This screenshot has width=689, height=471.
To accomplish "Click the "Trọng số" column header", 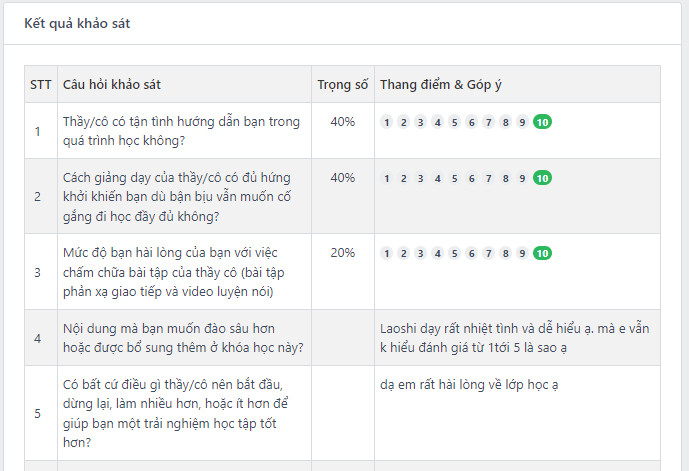I will click(342, 84).
